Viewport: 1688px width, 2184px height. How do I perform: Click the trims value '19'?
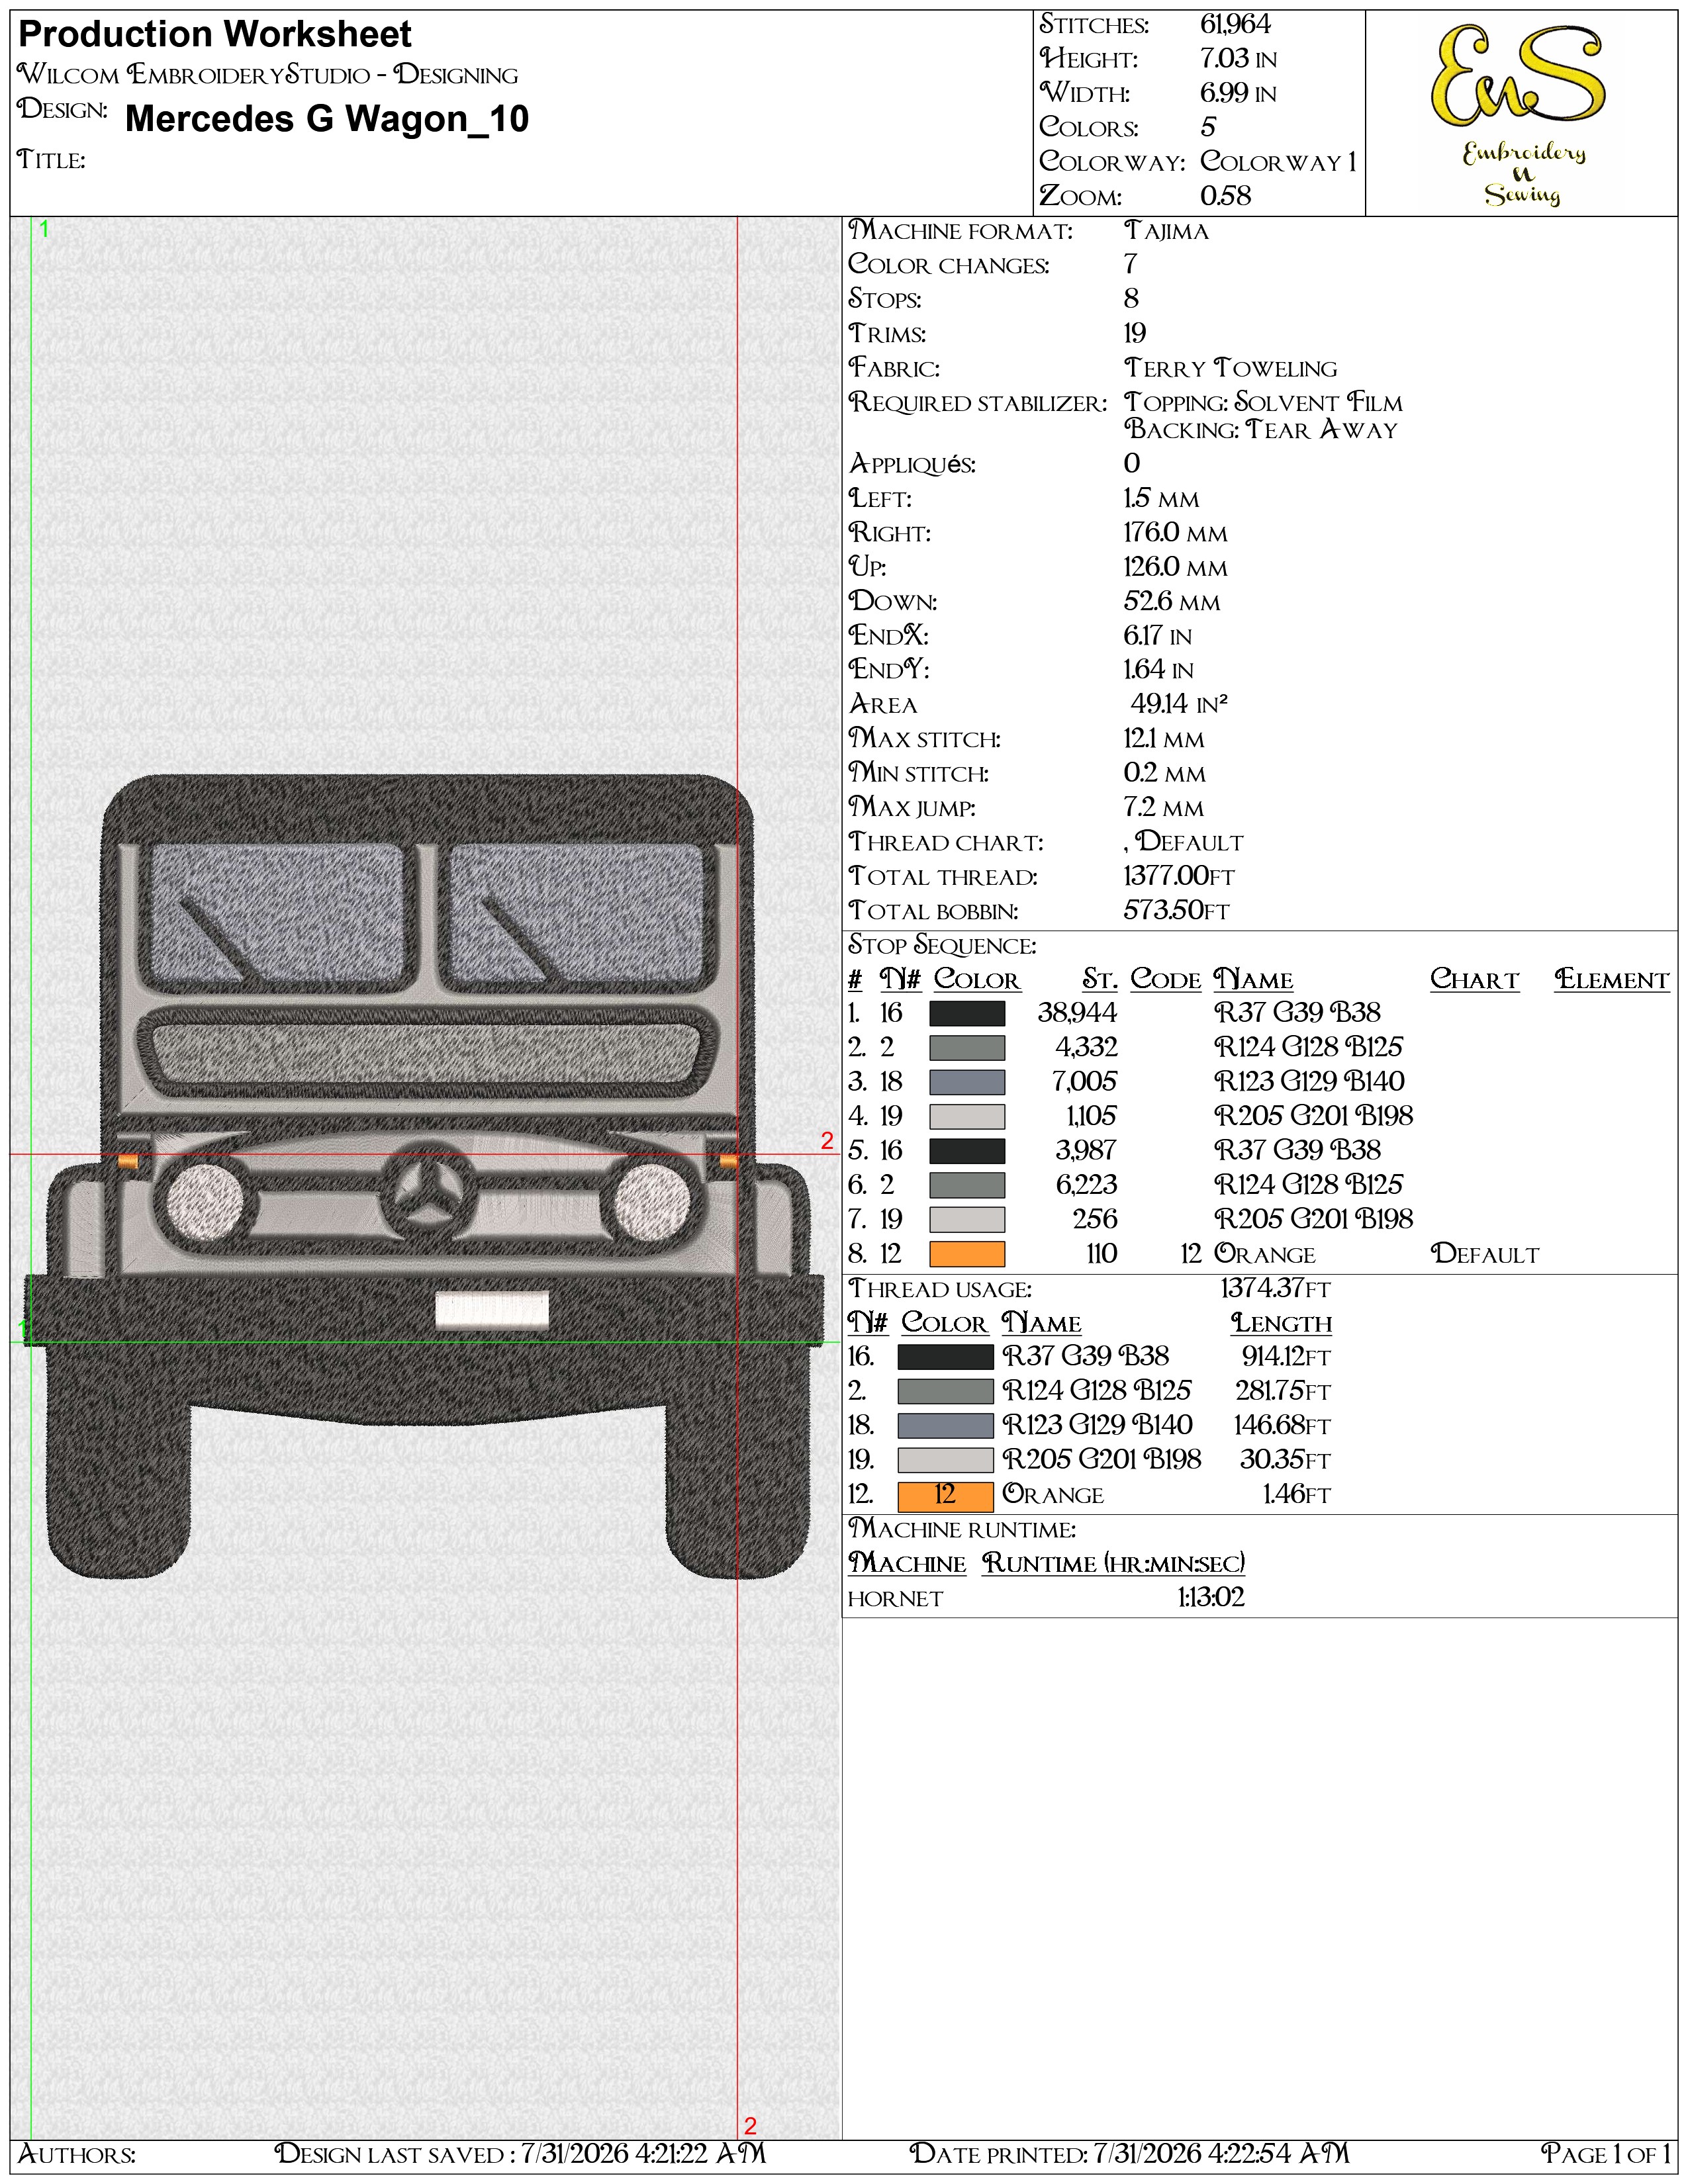pyautogui.click(x=1135, y=334)
